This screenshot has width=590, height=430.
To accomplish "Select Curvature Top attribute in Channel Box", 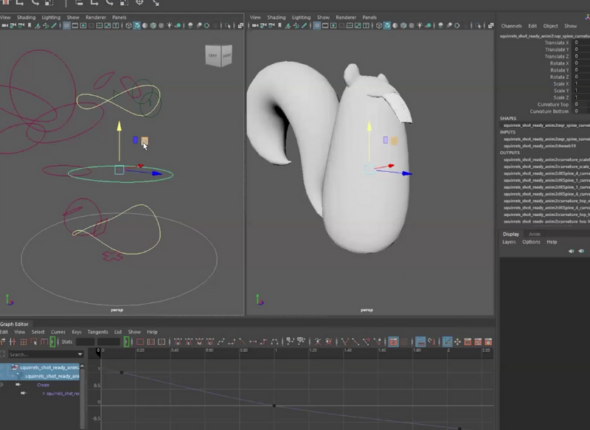I will 553,104.
